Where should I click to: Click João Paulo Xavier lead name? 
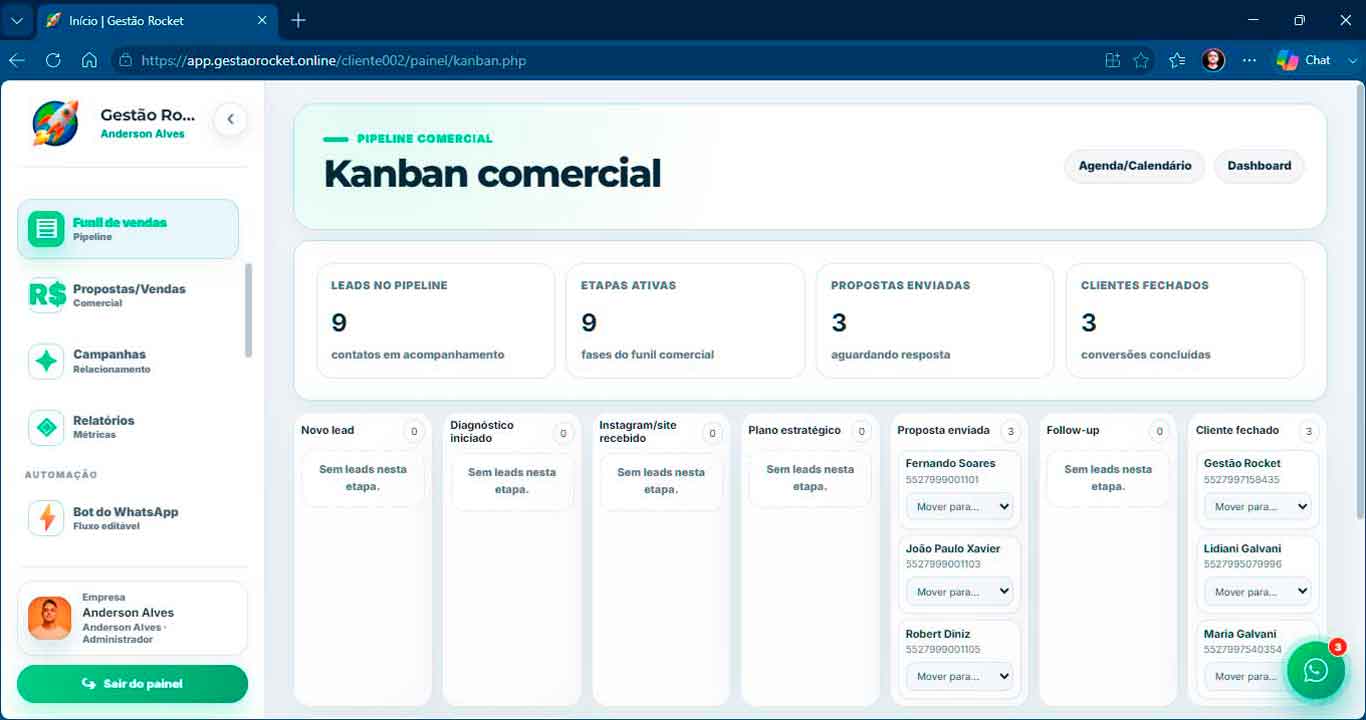953,548
